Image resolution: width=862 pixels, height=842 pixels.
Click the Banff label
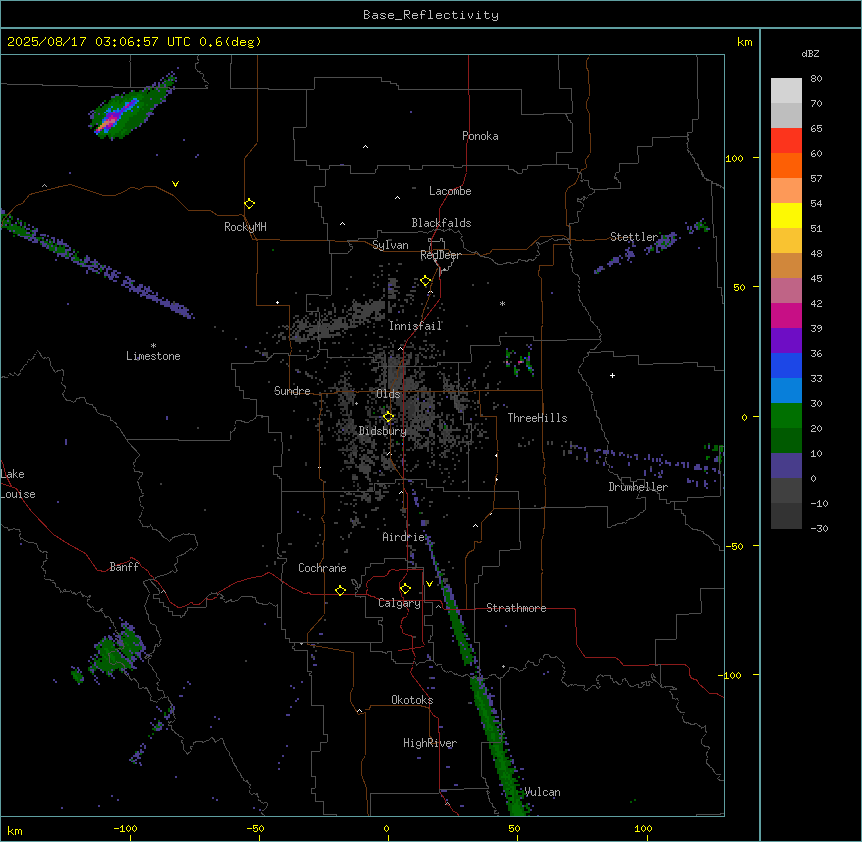[124, 567]
